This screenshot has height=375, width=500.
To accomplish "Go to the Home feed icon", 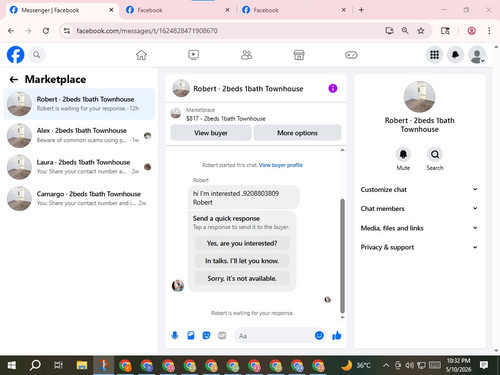I will coord(141,55).
